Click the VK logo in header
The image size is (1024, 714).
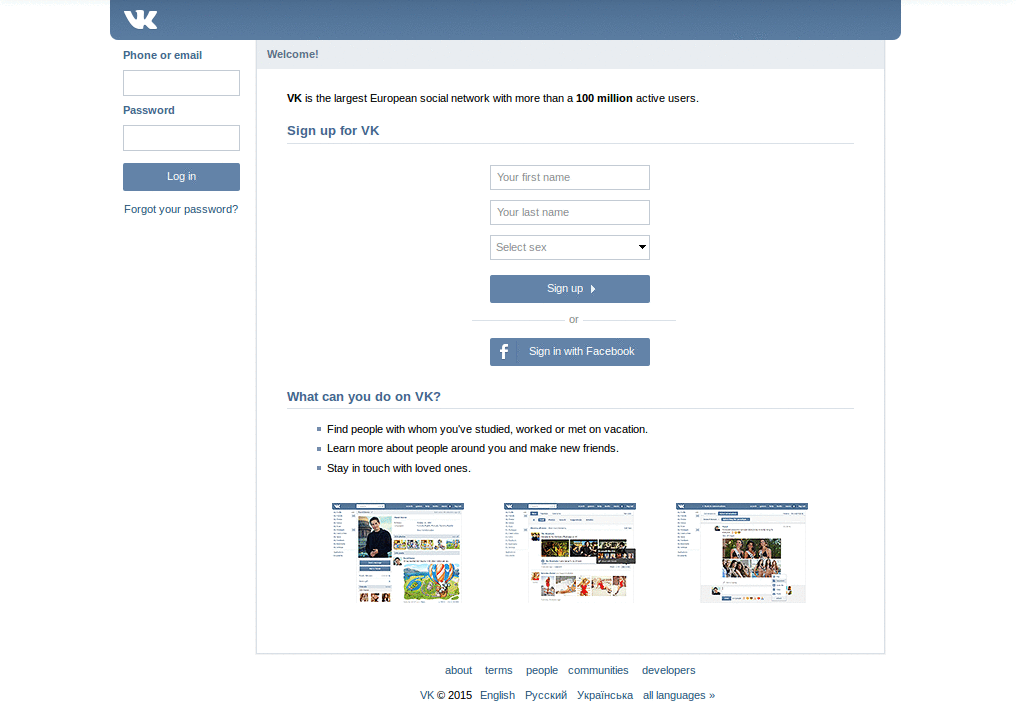(140, 20)
